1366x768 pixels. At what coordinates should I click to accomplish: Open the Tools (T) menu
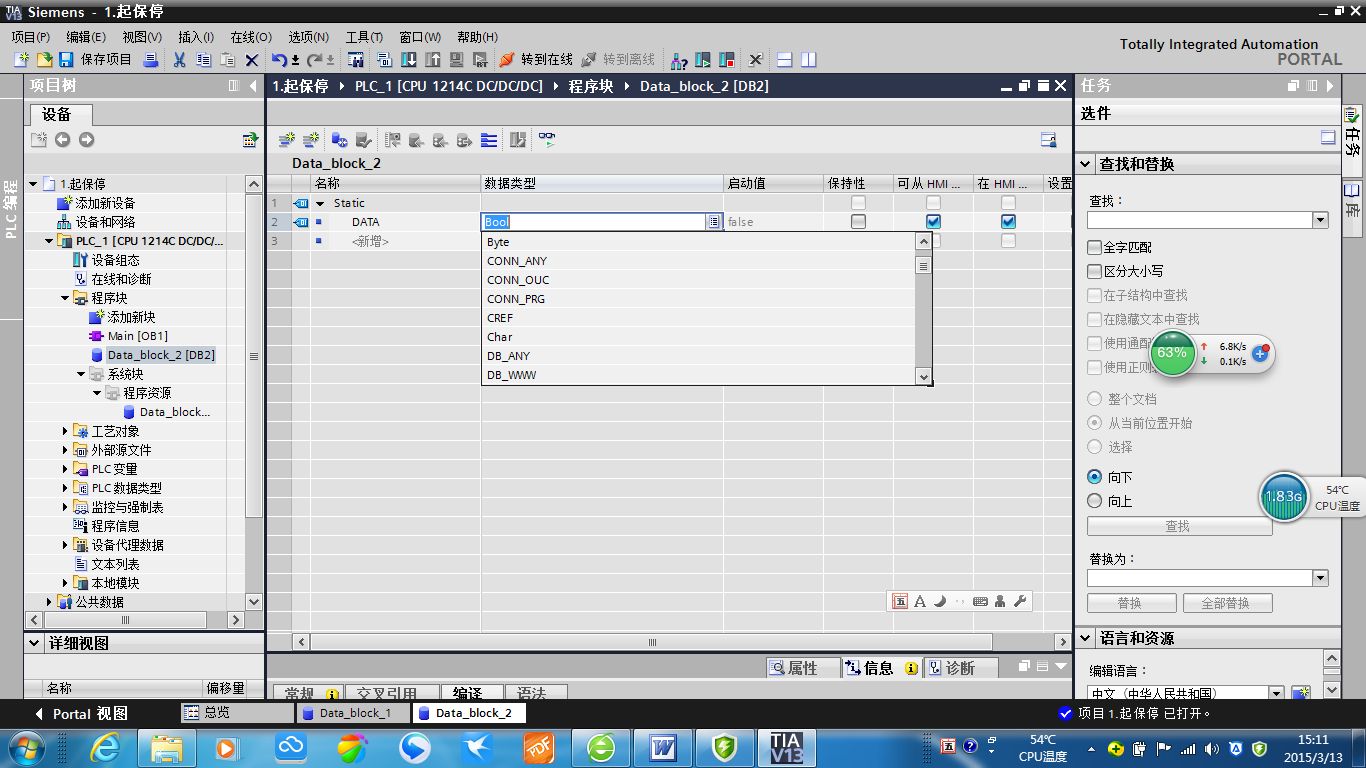point(364,37)
